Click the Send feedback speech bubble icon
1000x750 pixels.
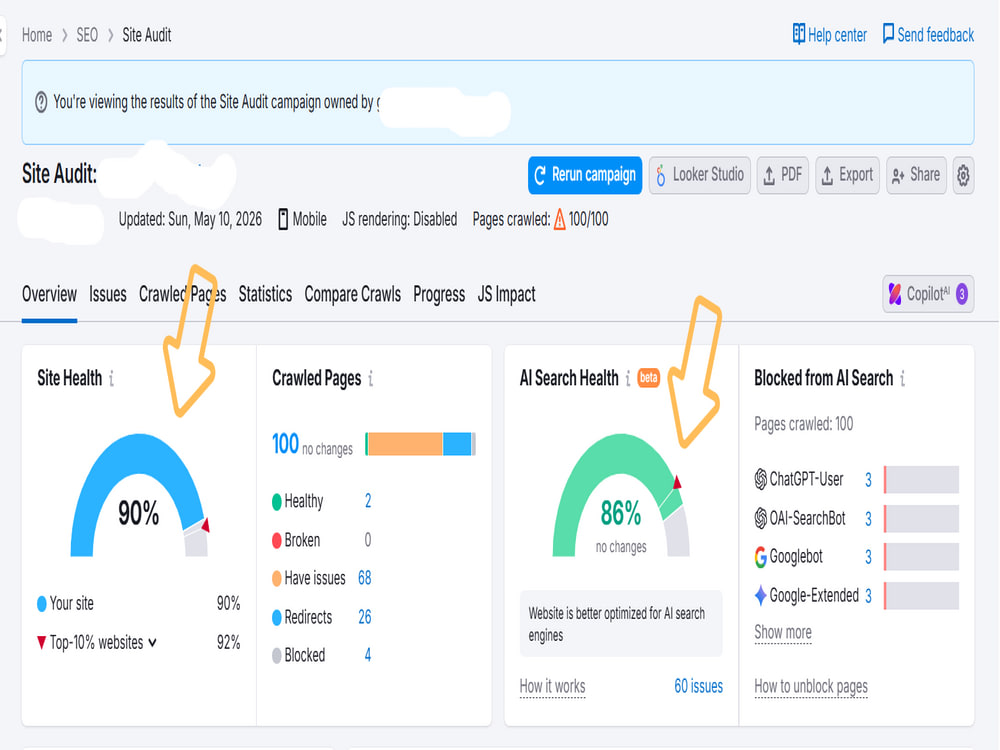pos(888,34)
